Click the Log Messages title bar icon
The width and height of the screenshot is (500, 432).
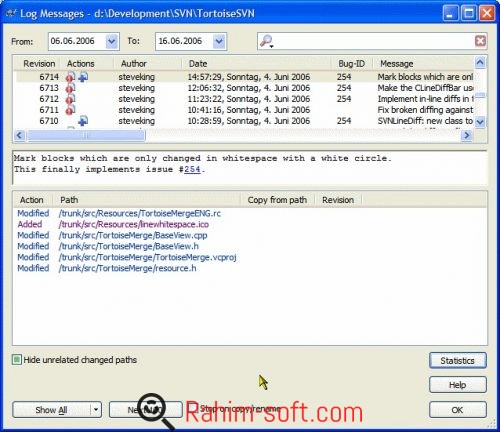tap(11, 14)
